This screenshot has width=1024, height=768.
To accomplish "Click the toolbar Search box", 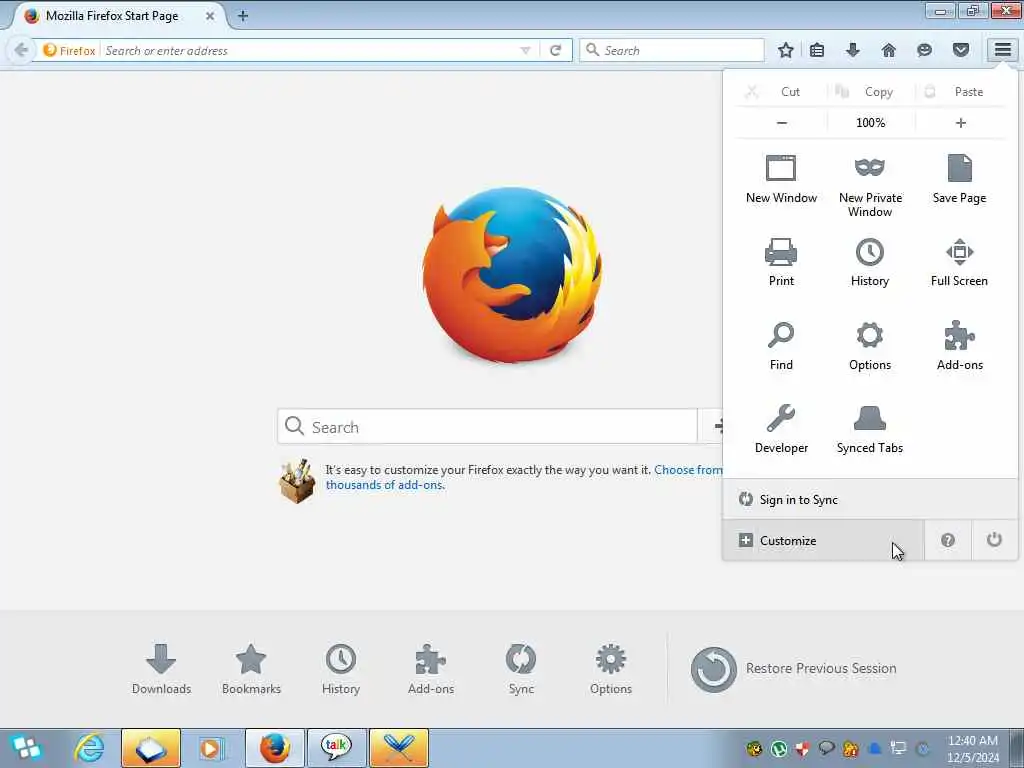I will click(672, 50).
